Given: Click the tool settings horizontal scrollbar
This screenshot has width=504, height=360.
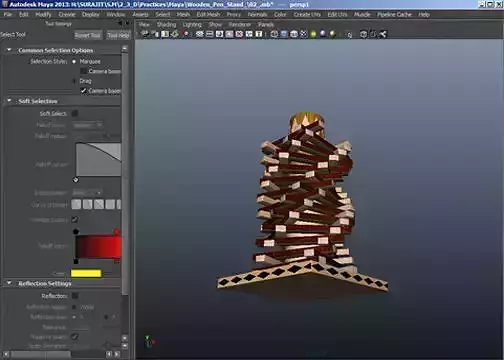Looking at the screenshot, I should 41,354.
